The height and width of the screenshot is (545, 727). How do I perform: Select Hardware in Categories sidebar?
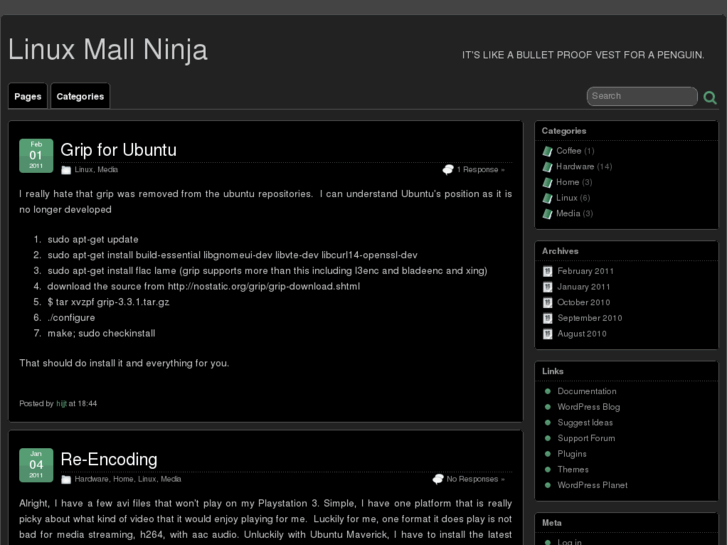575,167
